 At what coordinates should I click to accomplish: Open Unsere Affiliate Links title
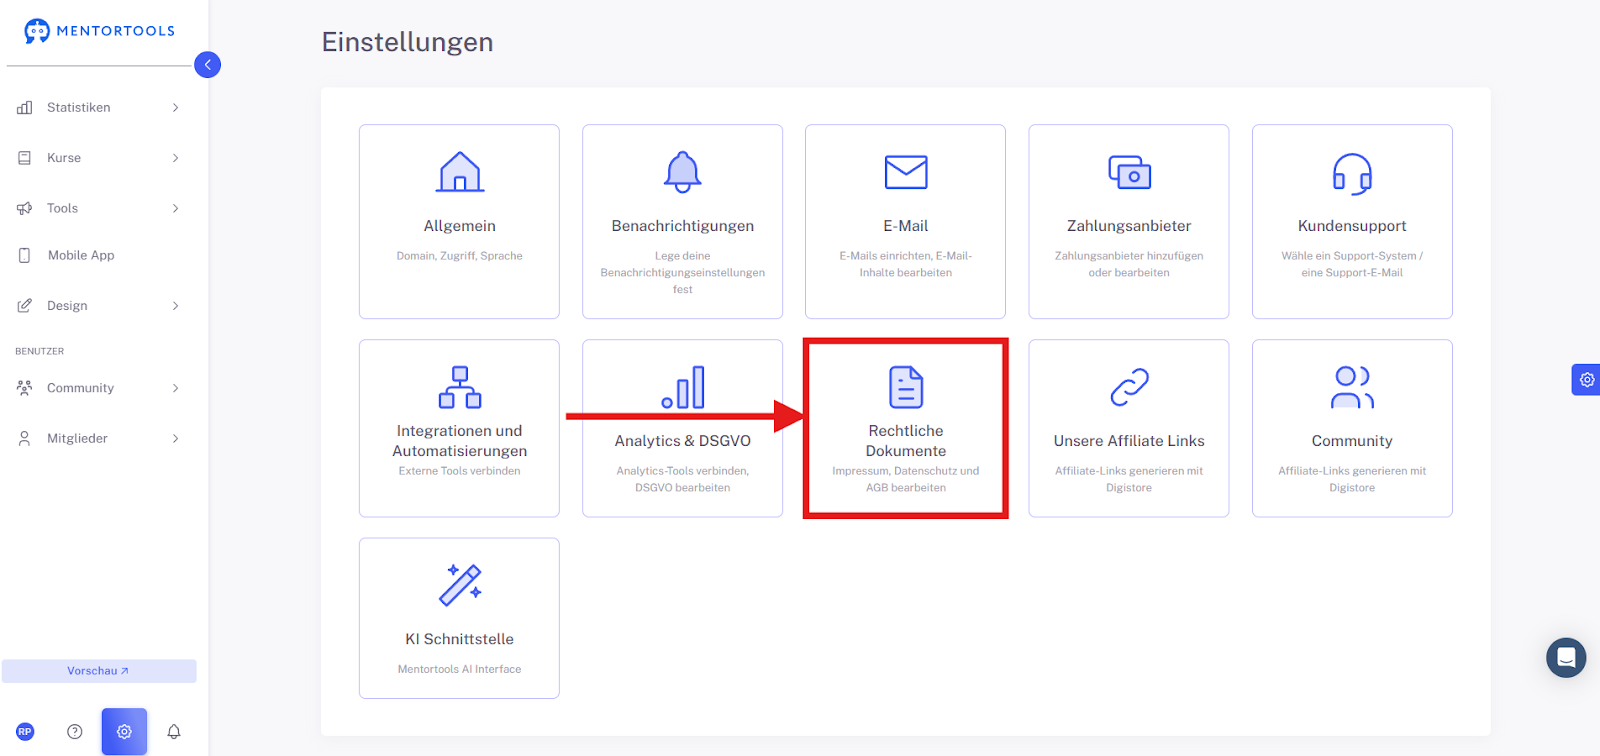tap(1129, 441)
